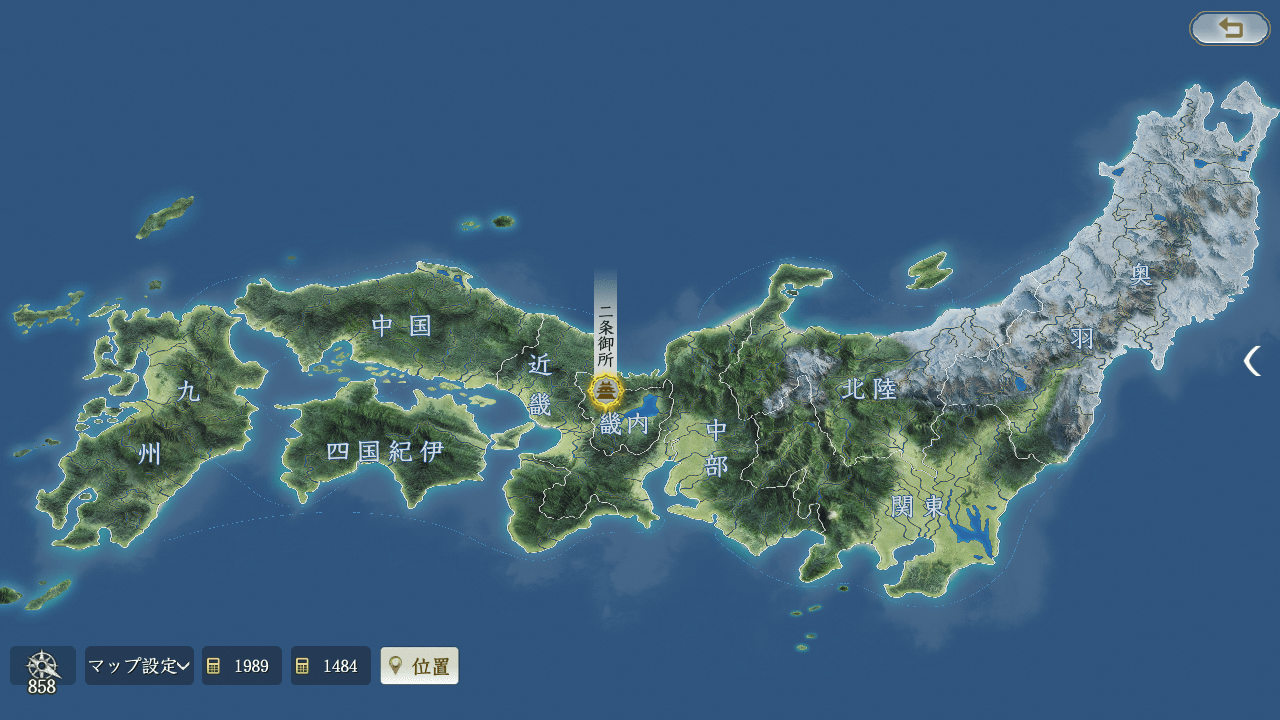Click the 北陸 region label

(872, 390)
